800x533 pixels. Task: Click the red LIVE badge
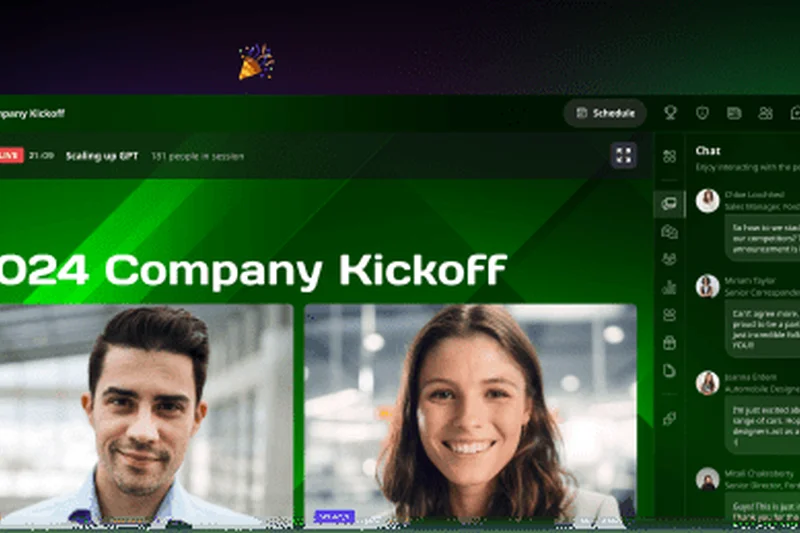click(x=11, y=156)
